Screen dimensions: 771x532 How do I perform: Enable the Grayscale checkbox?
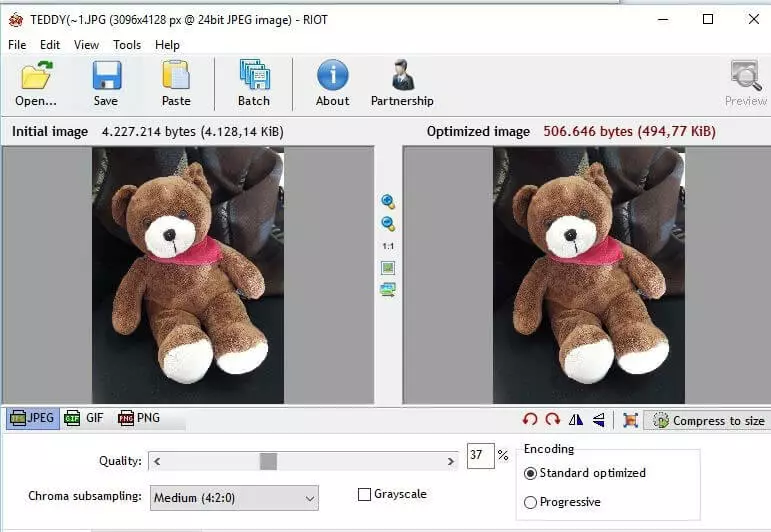pos(364,495)
